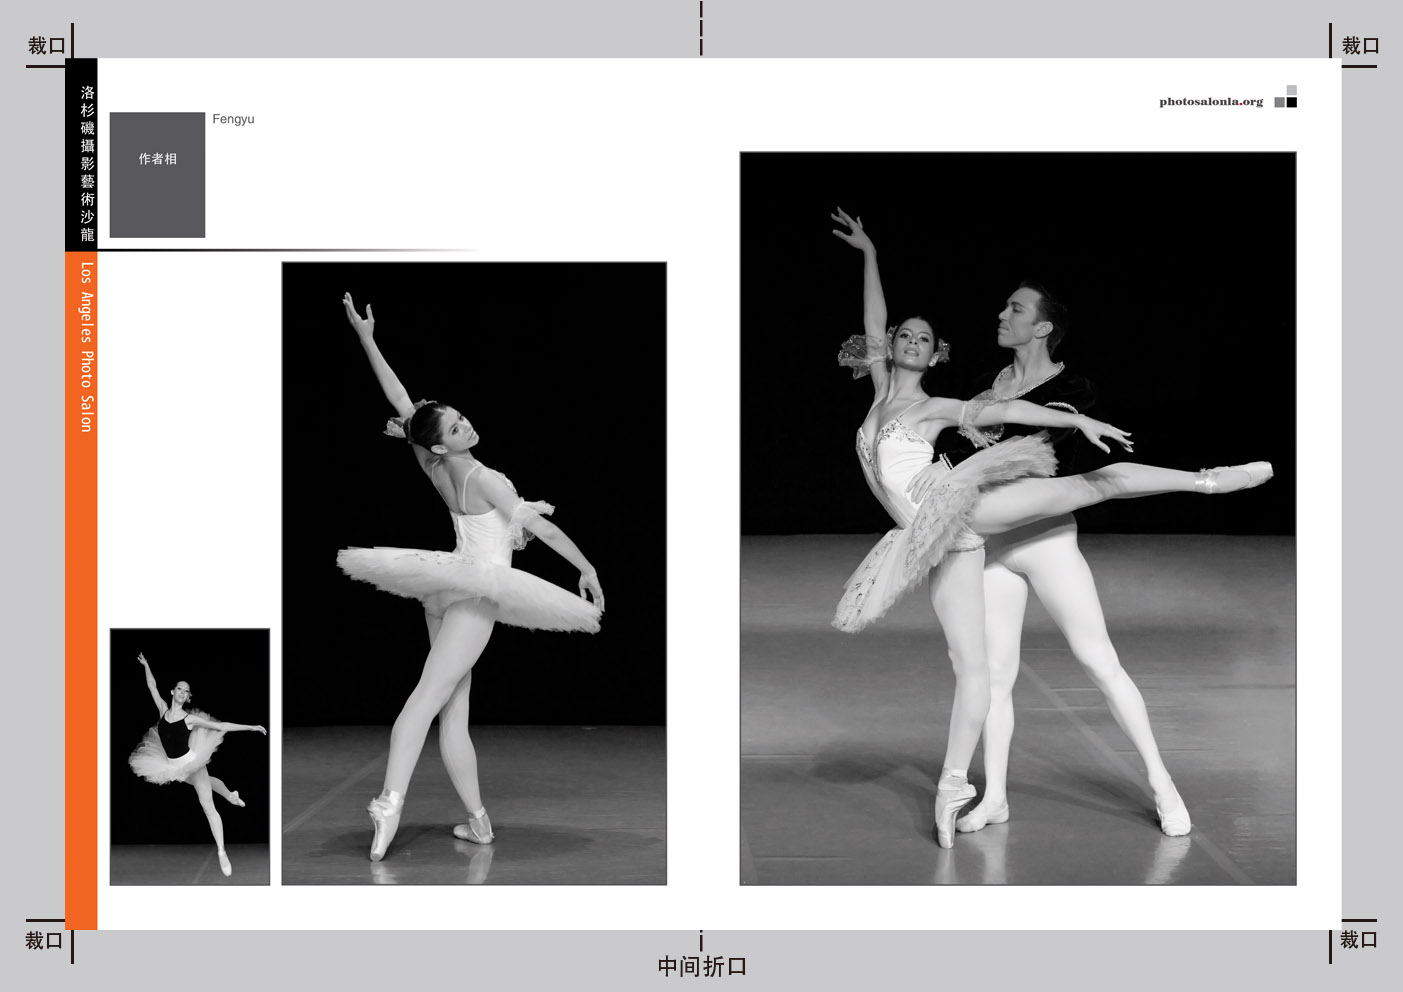Click the bottom-right 裁口 crop label
This screenshot has height=992, width=1403.
click(x=1359, y=940)
